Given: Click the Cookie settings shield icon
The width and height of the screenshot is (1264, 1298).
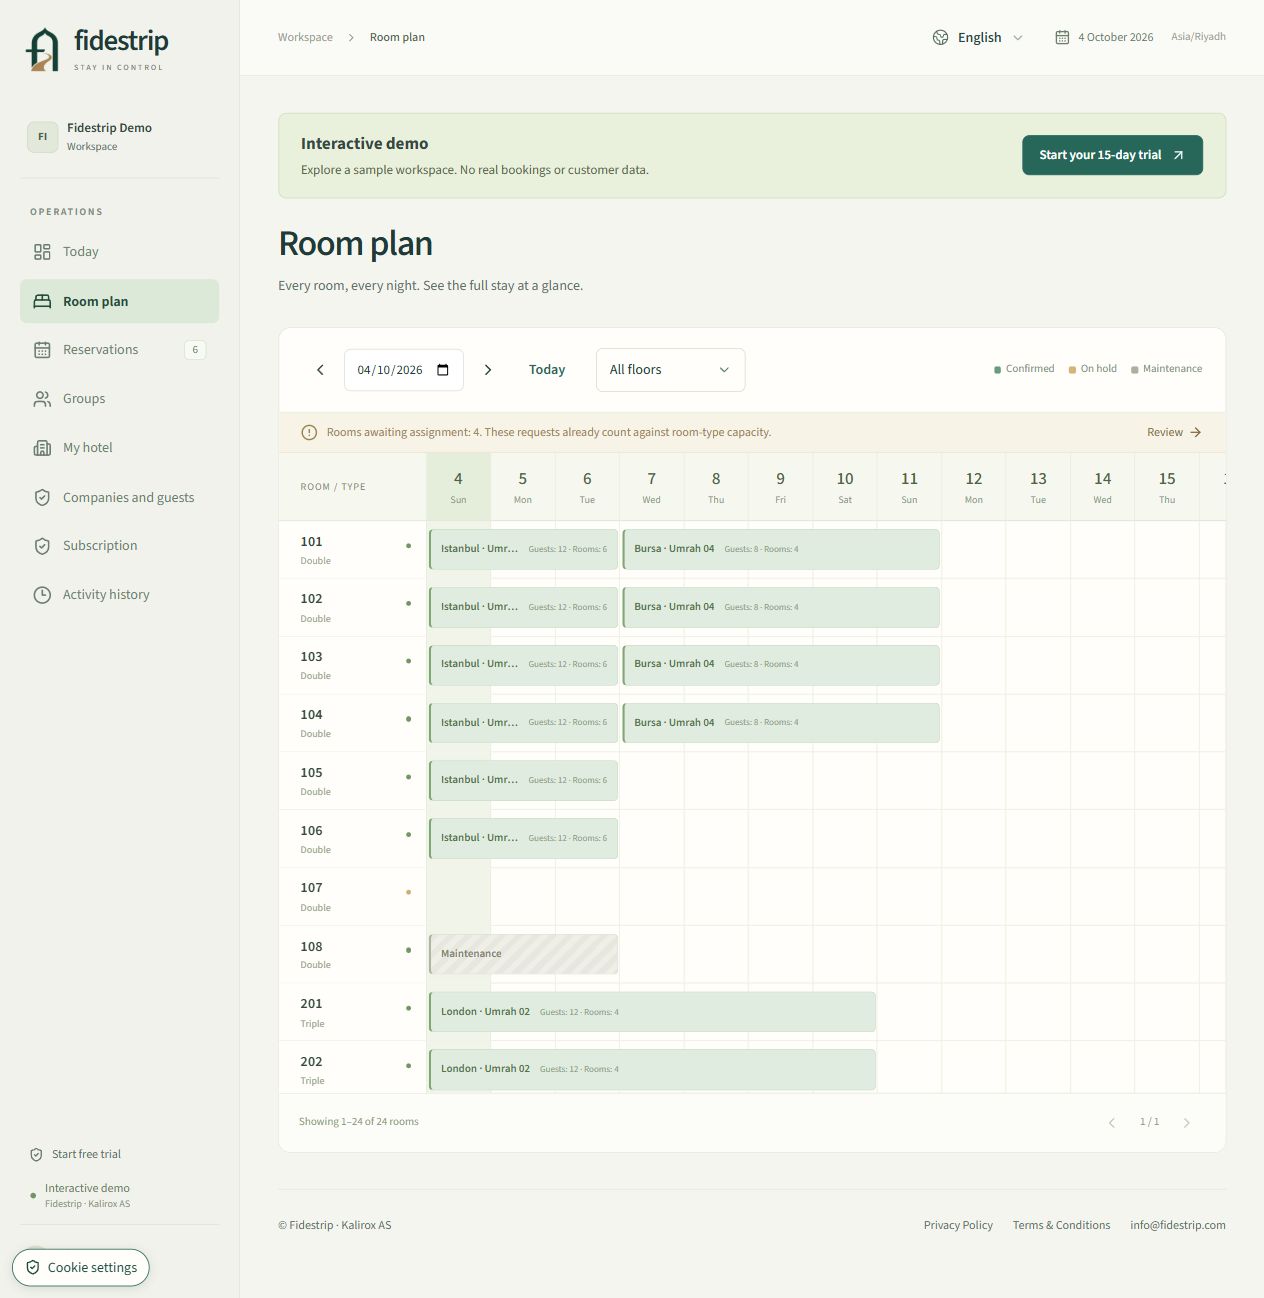Looking at the screenshot, I should [x=33, y=1267].
